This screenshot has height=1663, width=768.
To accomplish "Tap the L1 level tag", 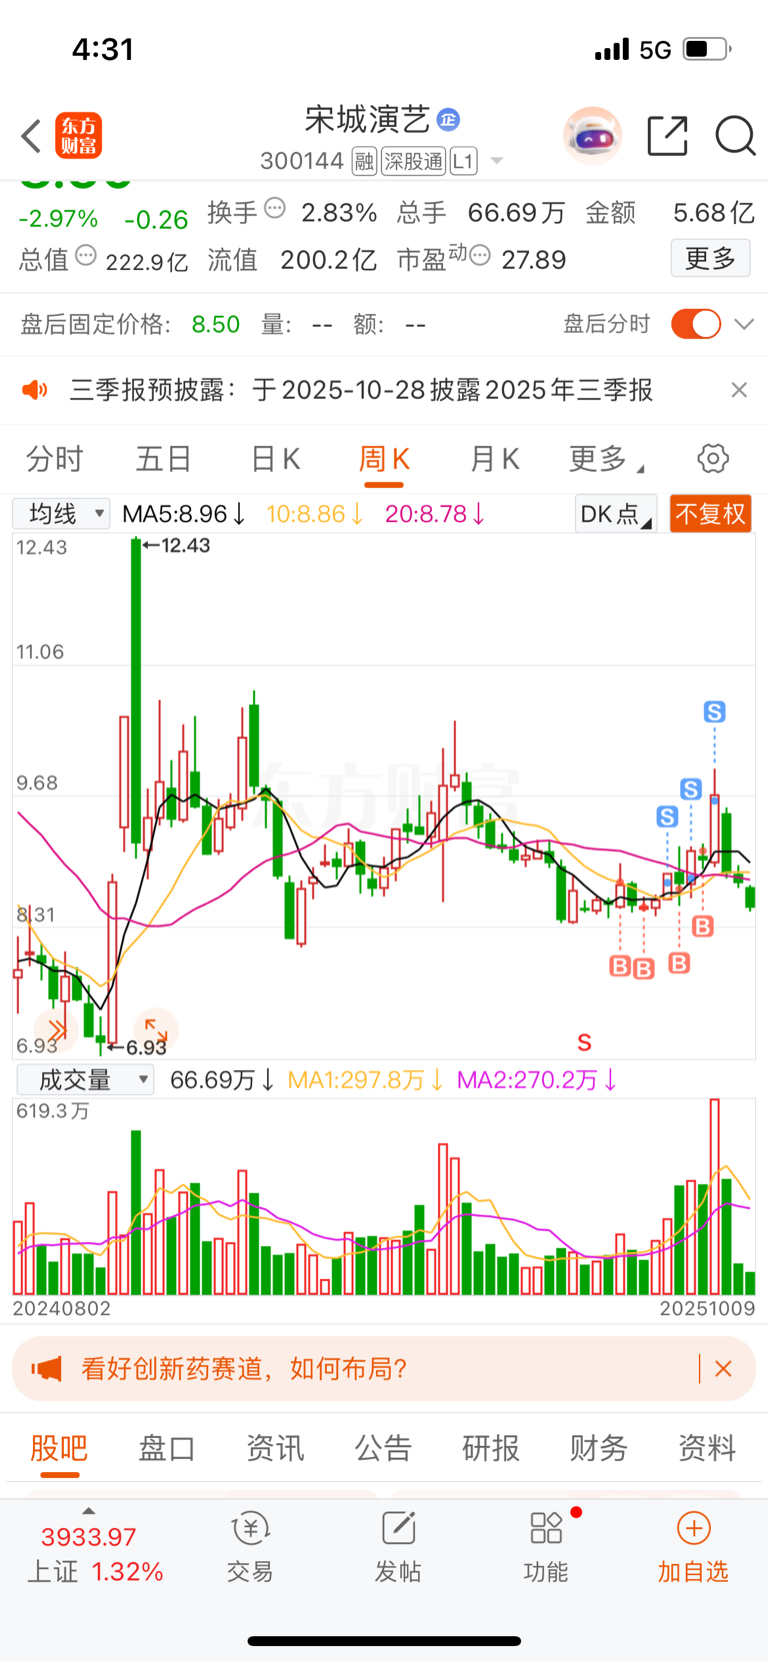I will point(463,161).
